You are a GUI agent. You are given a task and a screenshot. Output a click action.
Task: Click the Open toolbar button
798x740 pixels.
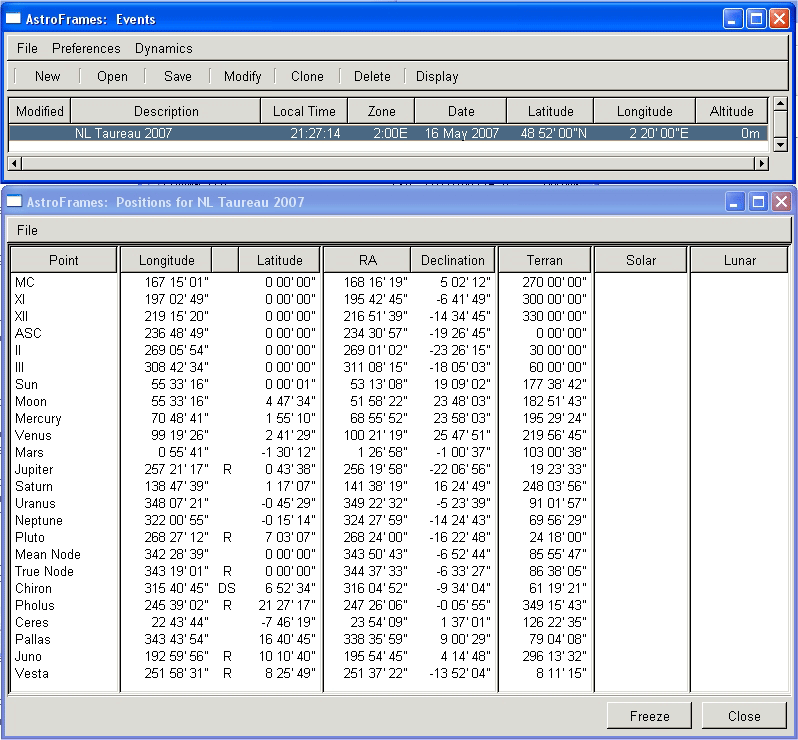click(x=112, y=76)
